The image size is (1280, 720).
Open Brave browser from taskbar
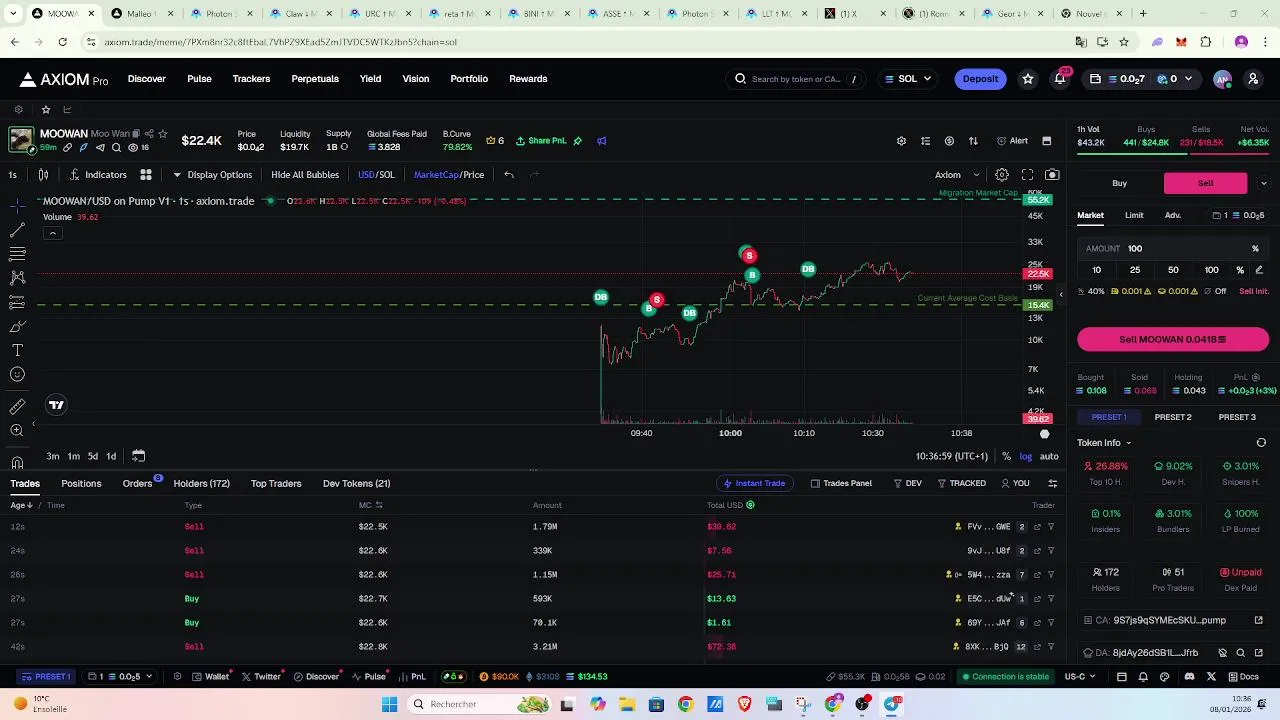(744, 704)
